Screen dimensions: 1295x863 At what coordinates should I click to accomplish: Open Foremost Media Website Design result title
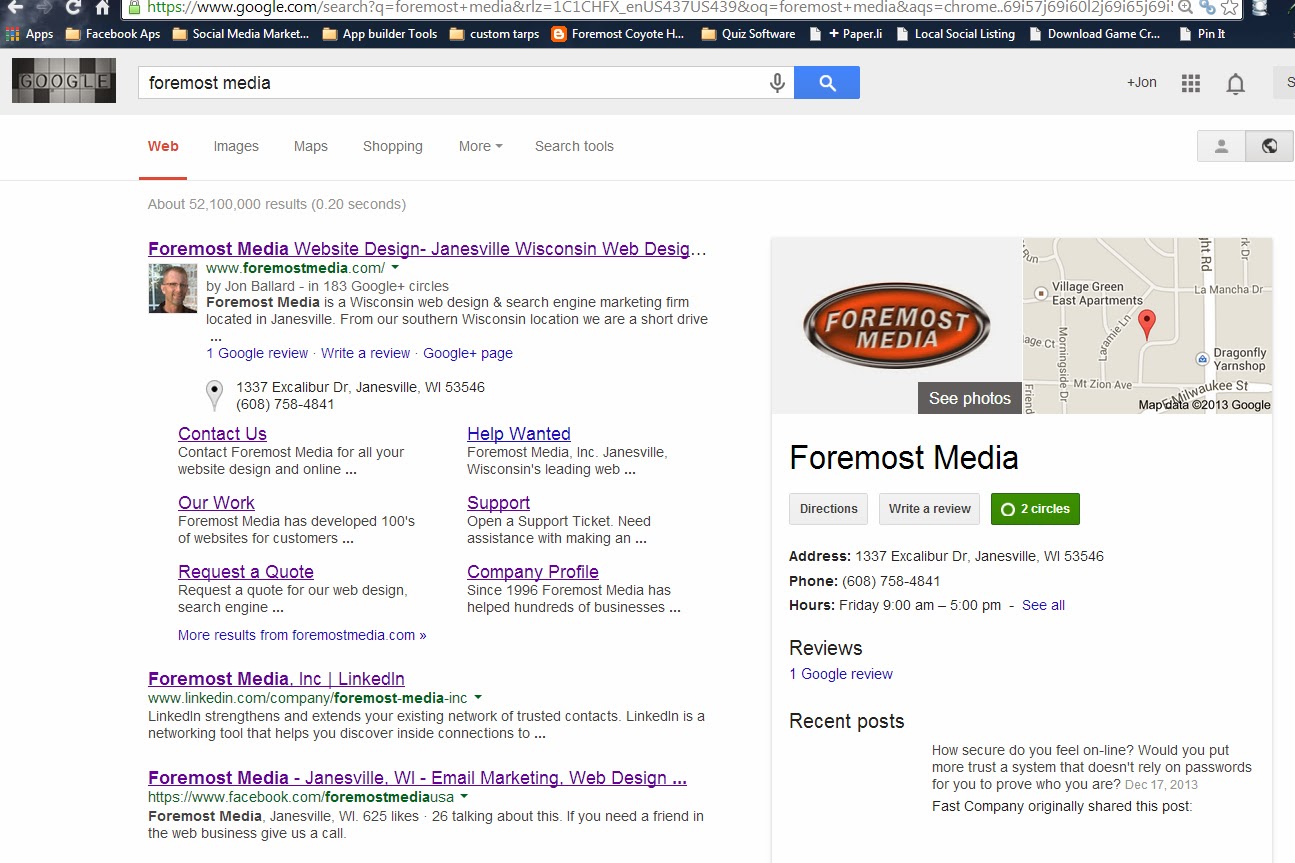tap(427, 249)
